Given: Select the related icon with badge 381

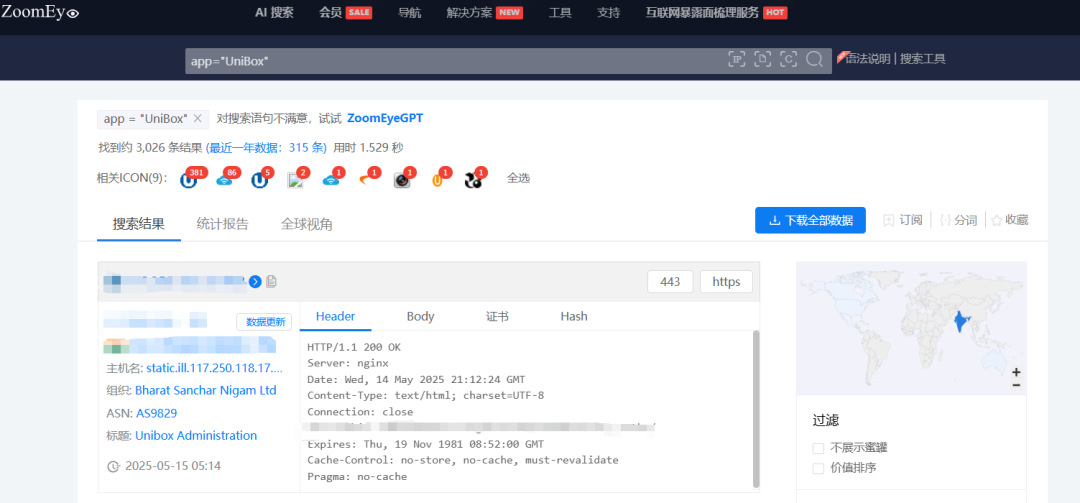Looking at the screenshot, I should (x=189, y=181).
